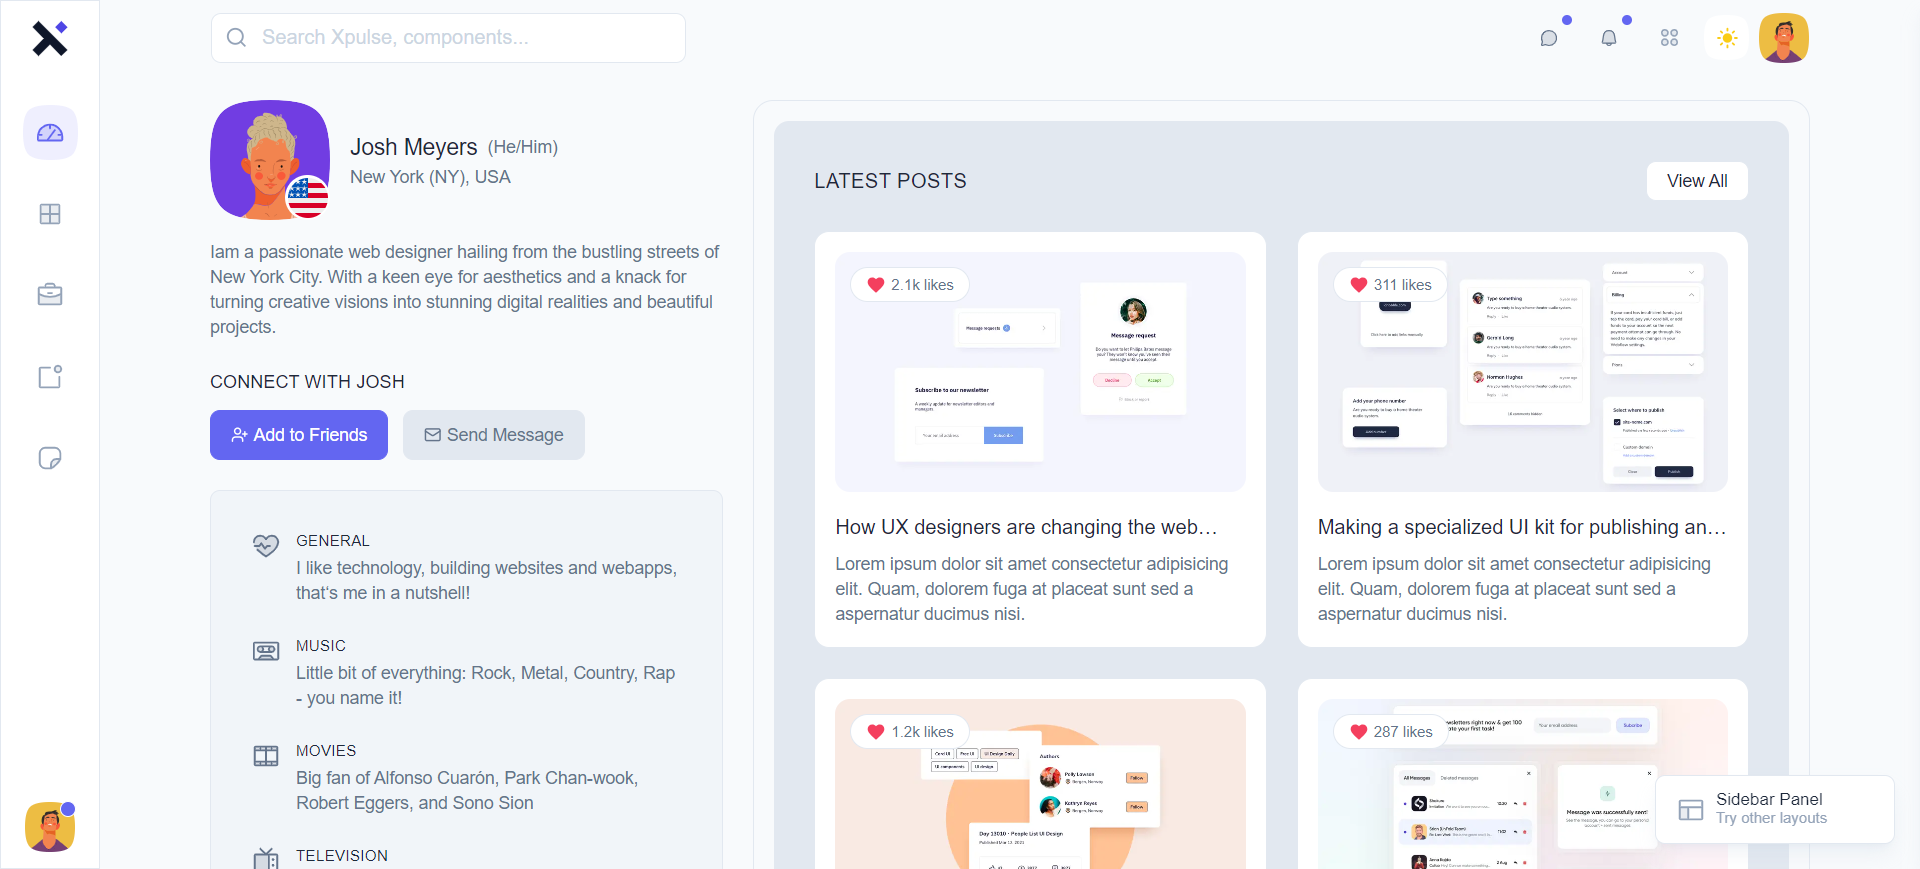Open the briefcase icon in sidebar
This screenshot has height=869, width=1920.
point(50,295)
